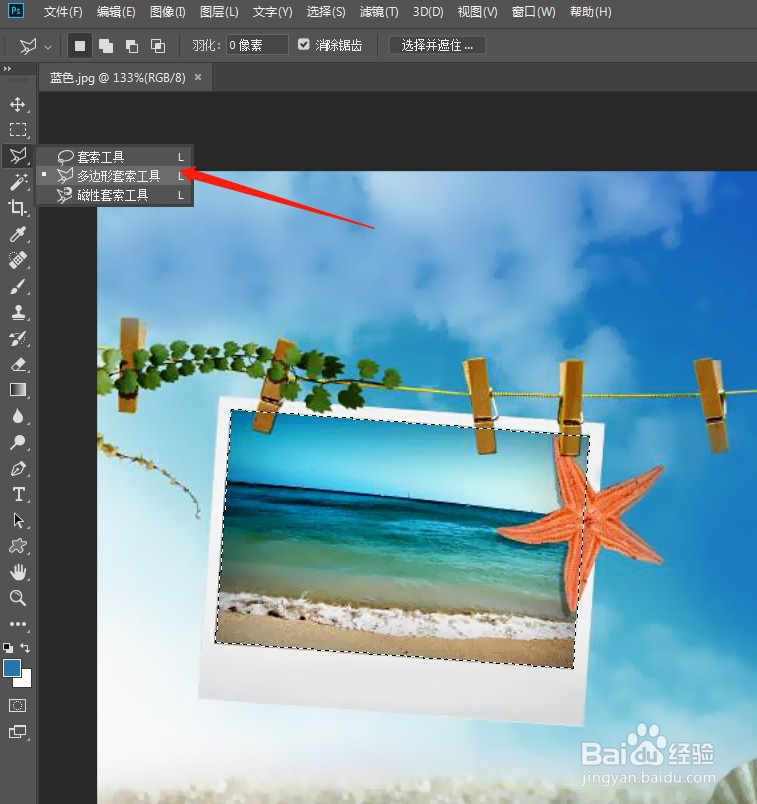Select the Custom Shape tool

coord(18,546)
